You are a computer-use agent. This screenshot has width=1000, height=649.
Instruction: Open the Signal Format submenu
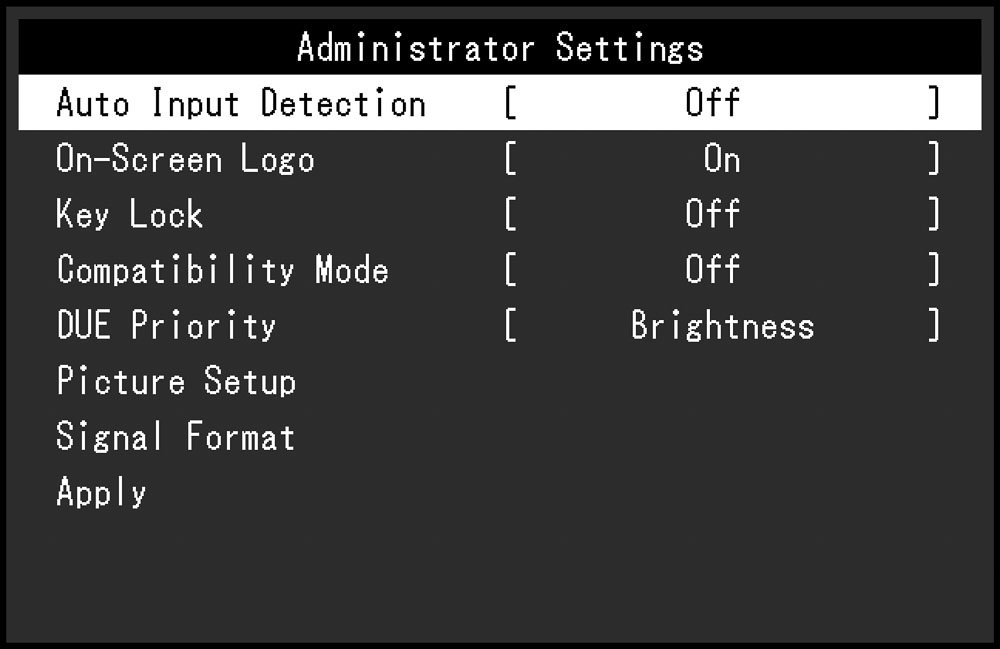pos(175,437)
